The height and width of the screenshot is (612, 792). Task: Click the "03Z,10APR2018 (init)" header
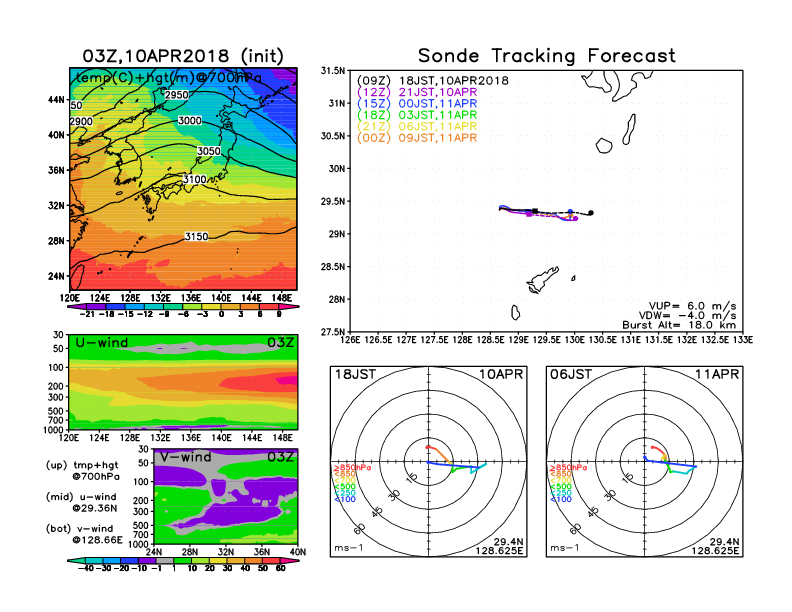pyautogui.click(x=182, y=55)
